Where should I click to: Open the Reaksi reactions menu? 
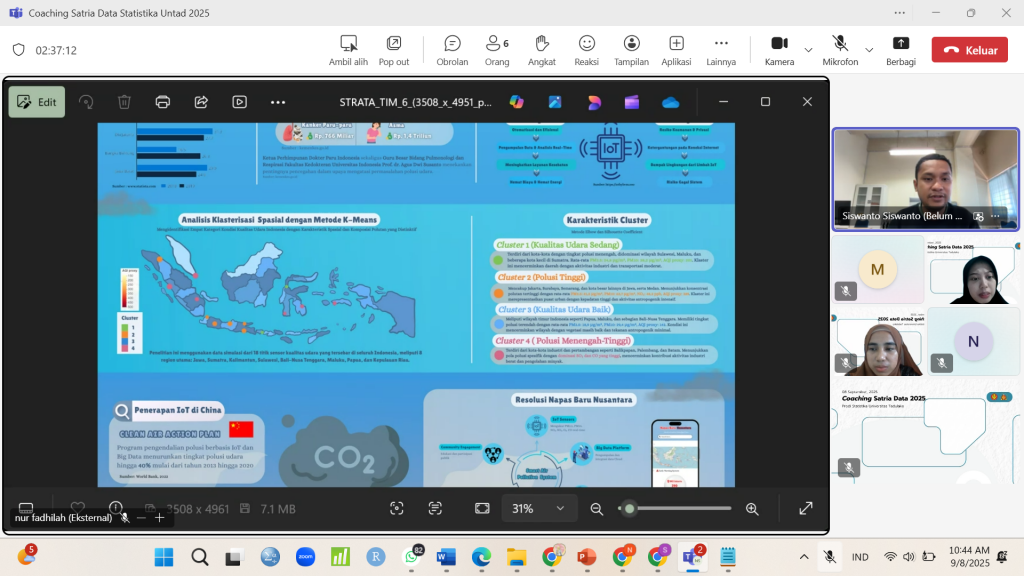[x=587, y=49]
